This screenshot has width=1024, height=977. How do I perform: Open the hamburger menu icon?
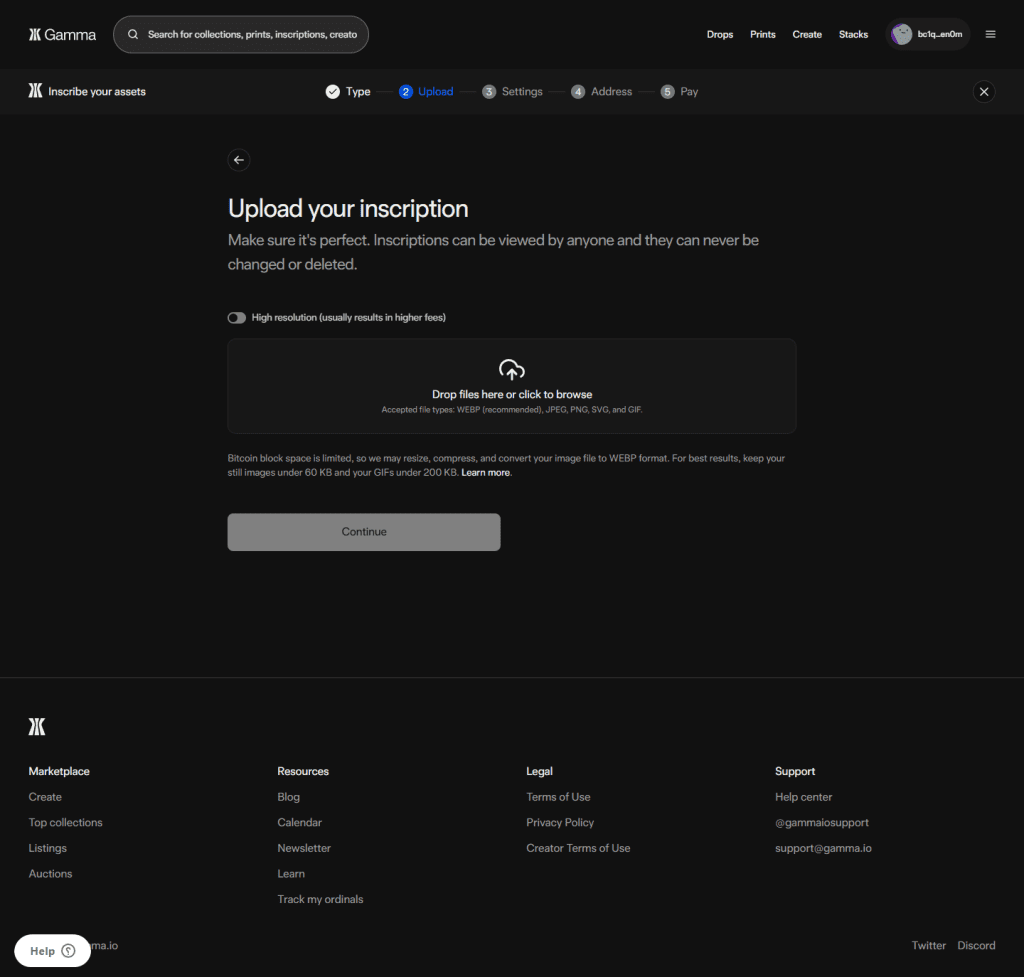coord(990,34)
